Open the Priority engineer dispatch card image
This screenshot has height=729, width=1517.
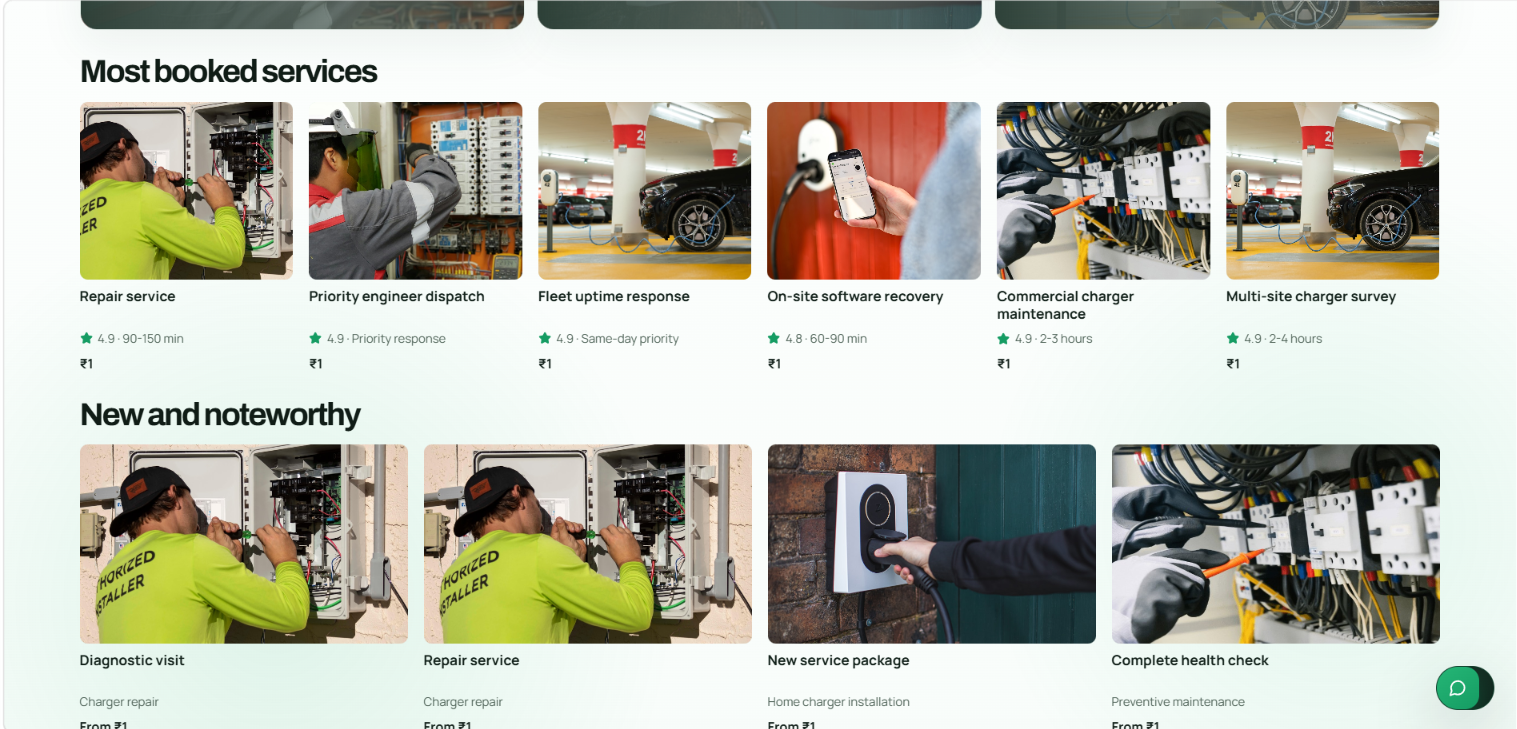415,191
